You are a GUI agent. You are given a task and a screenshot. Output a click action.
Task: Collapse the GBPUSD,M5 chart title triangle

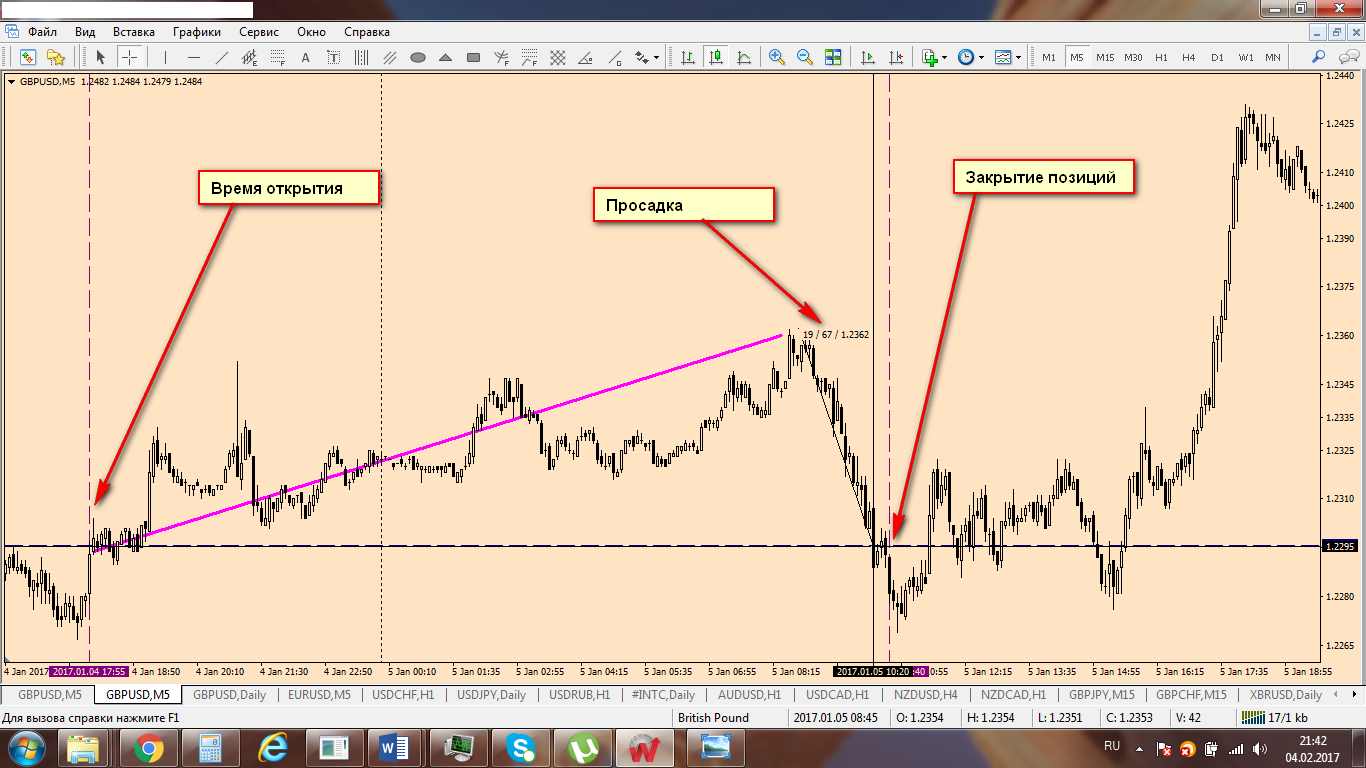11,82
